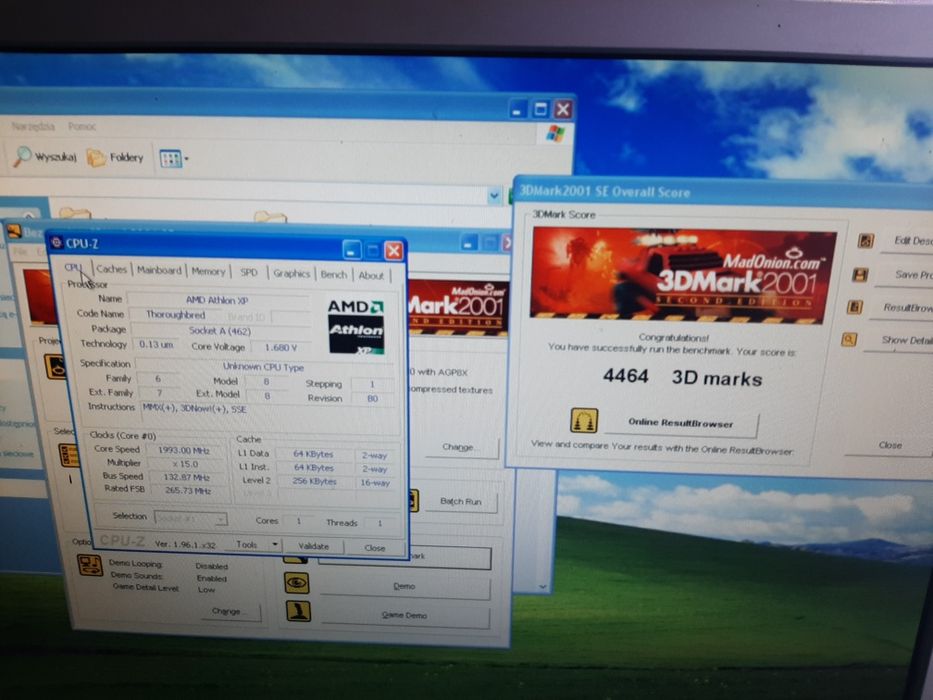Click the Change button under Game Detail Level
This screenshot has width=933, height=700.
(226, 611)
